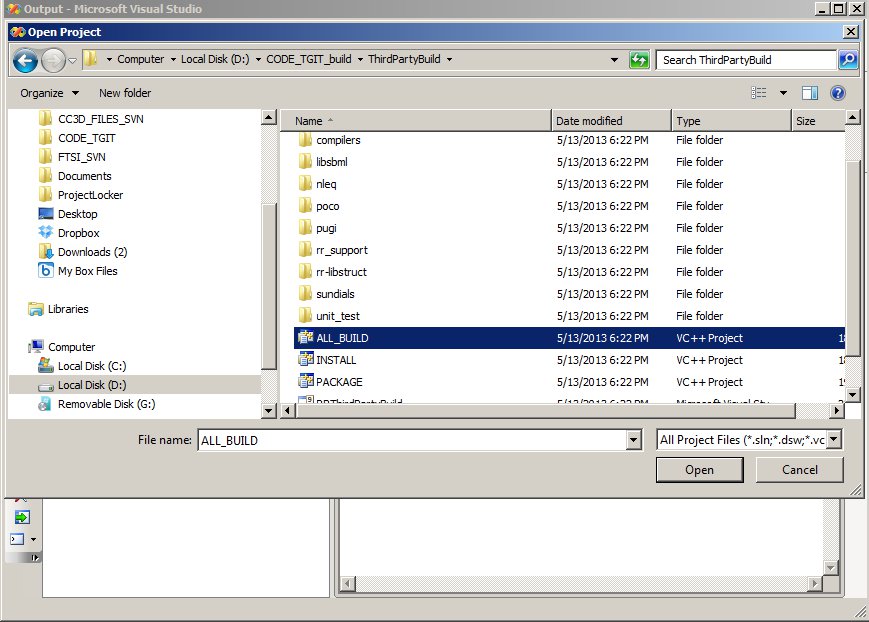Screen dimensions: 869x622
Task: Open Dropbox in the navigation pane
Action: pyautogui.click(x=78, y=233)
